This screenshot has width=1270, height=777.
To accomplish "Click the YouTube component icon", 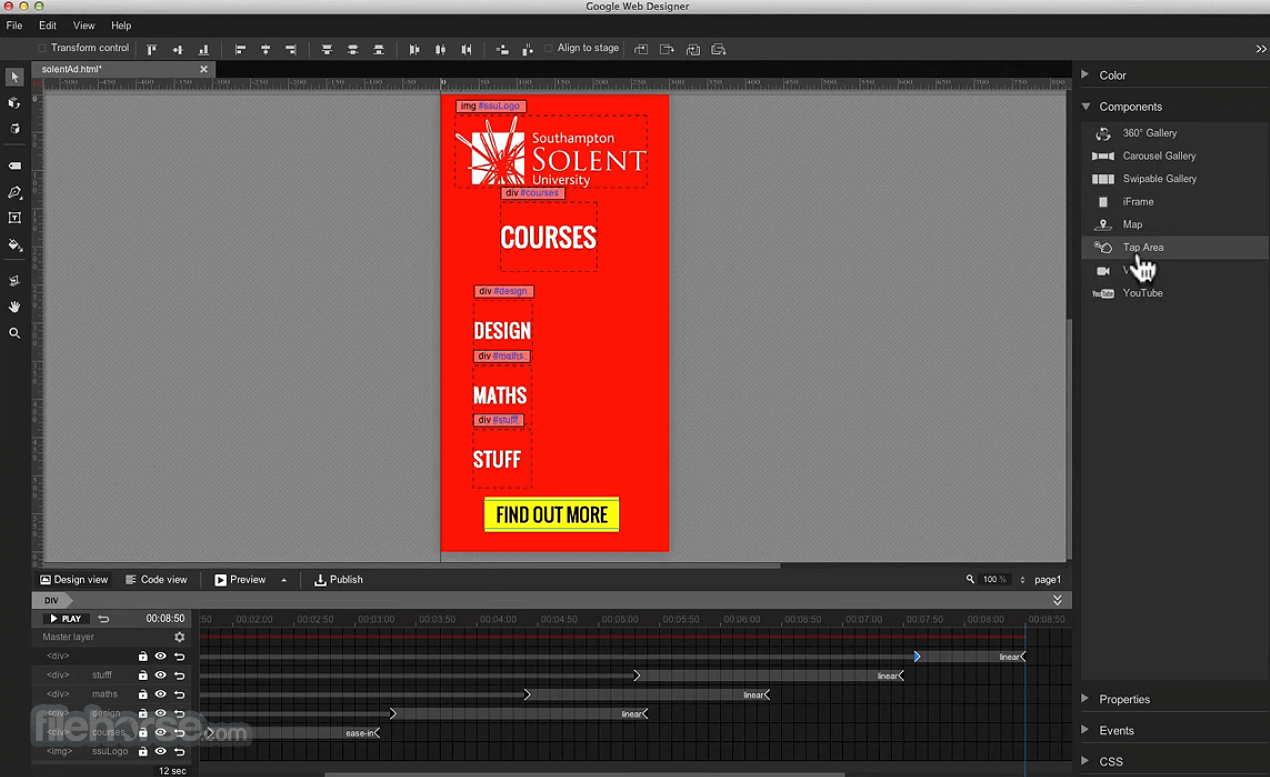I will tap(1103, 293).
